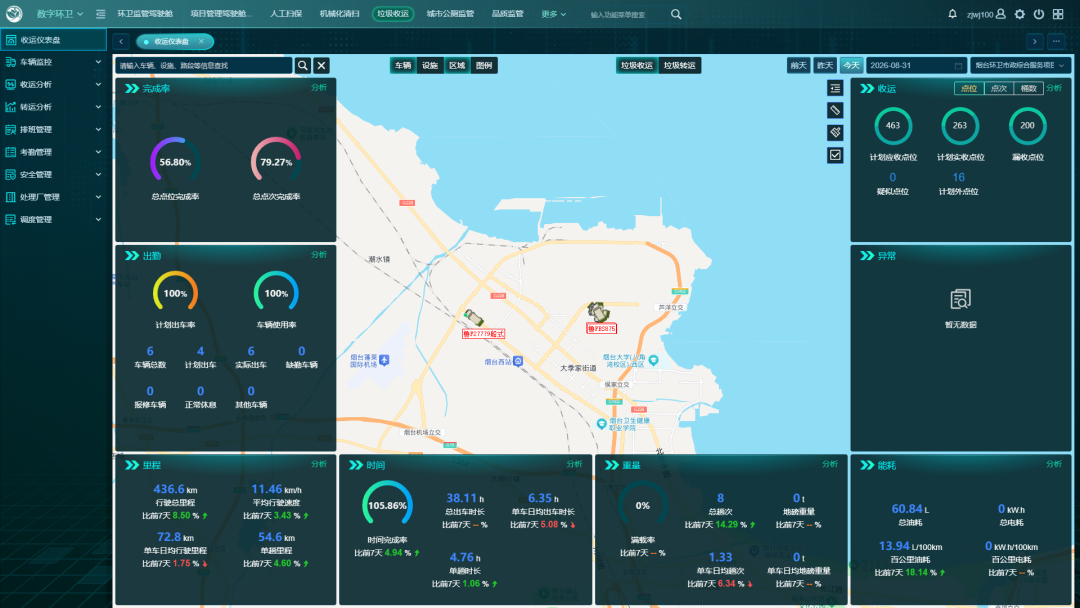The height and width of the screenshot is (608, 1080).
Task: Click the magnifier search button beside vehicle search
Action: coord(302,65)
